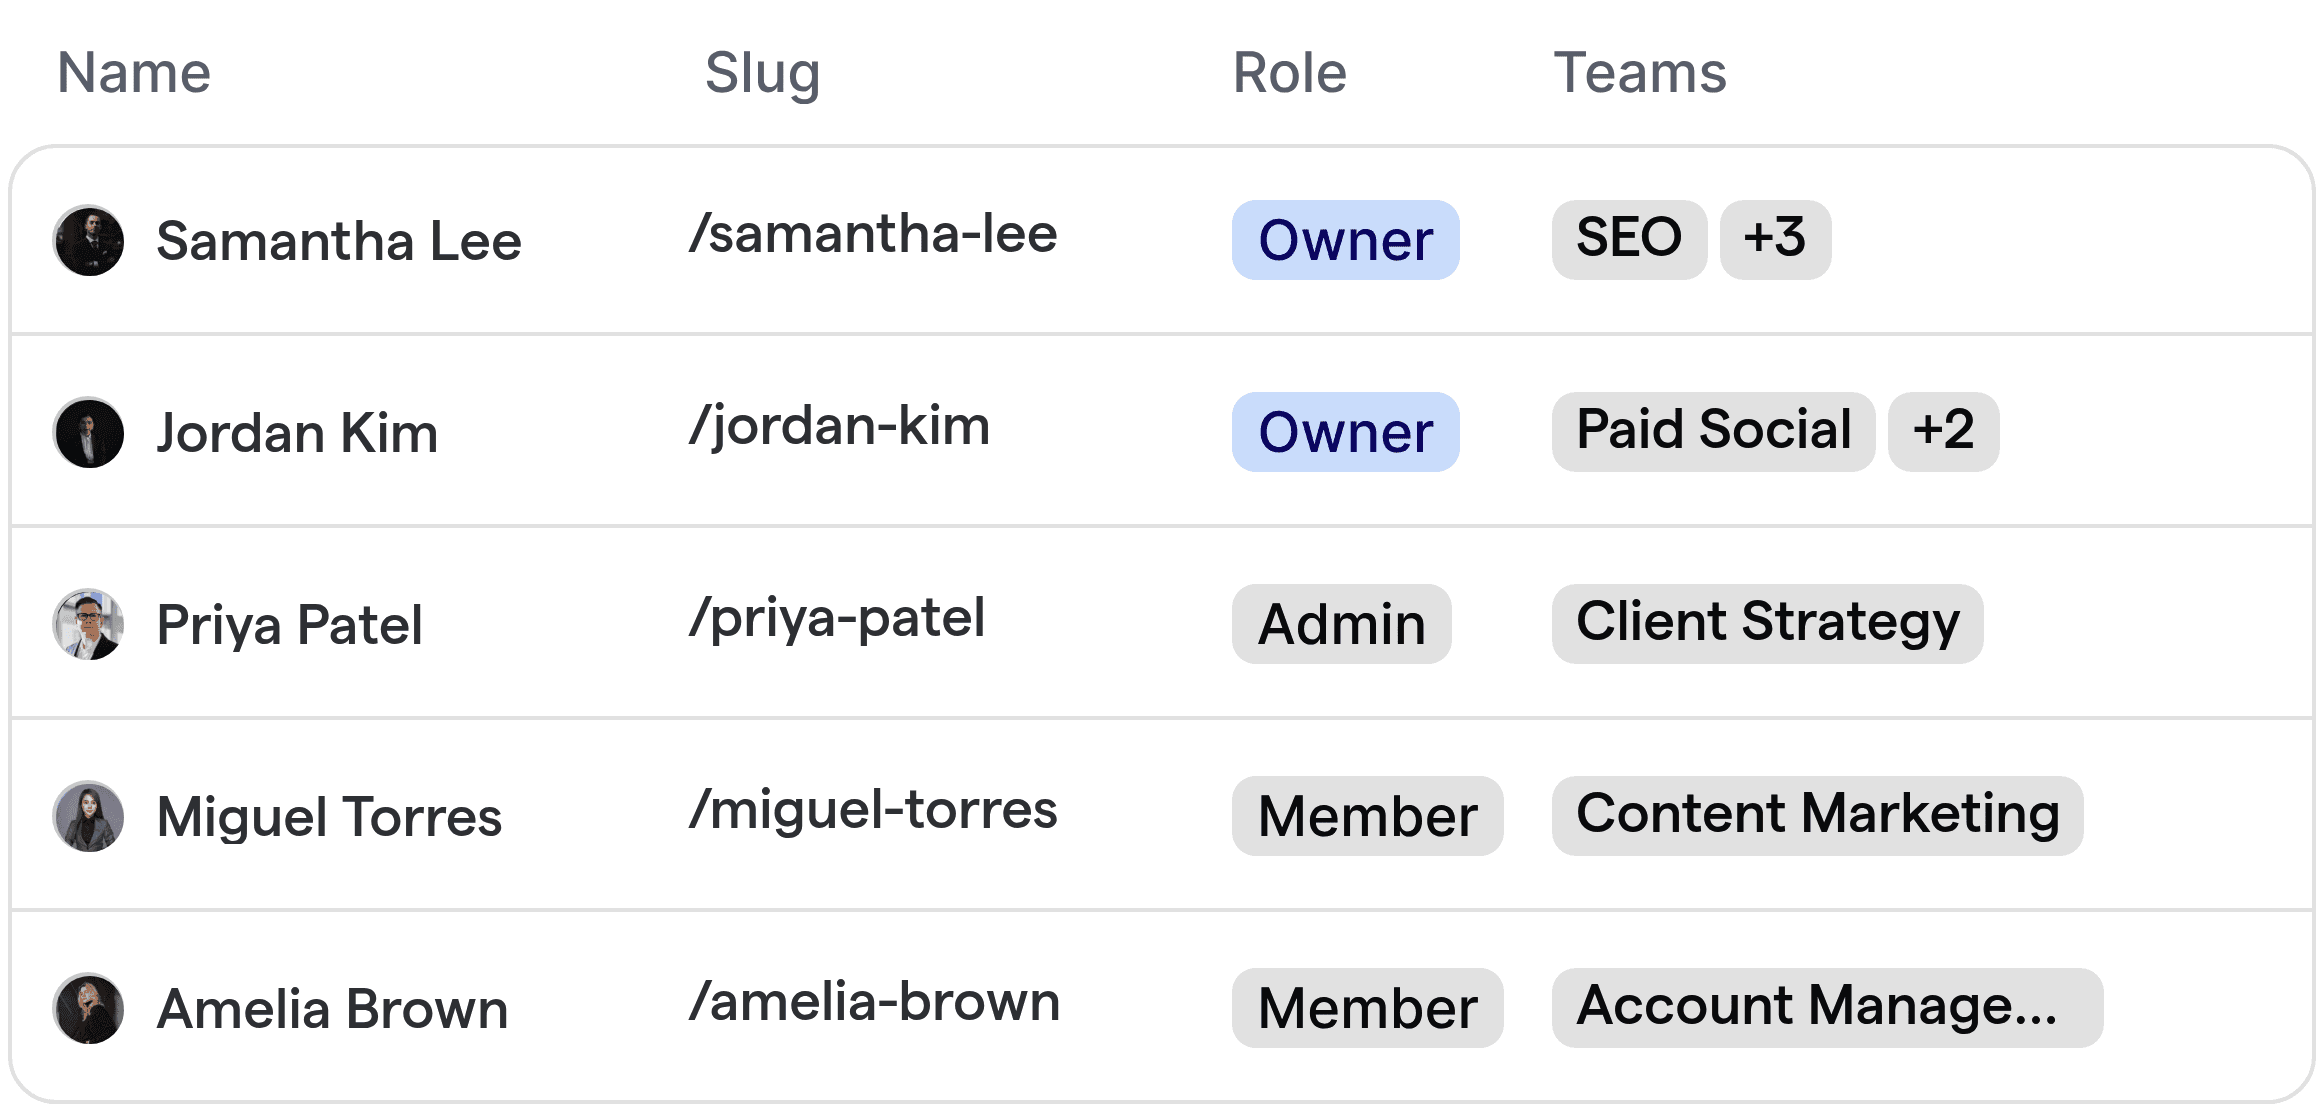
Task: Expand the +3 teams badge for Samantha Lee
Action: pyautogui.click(x=1775, y=238)
